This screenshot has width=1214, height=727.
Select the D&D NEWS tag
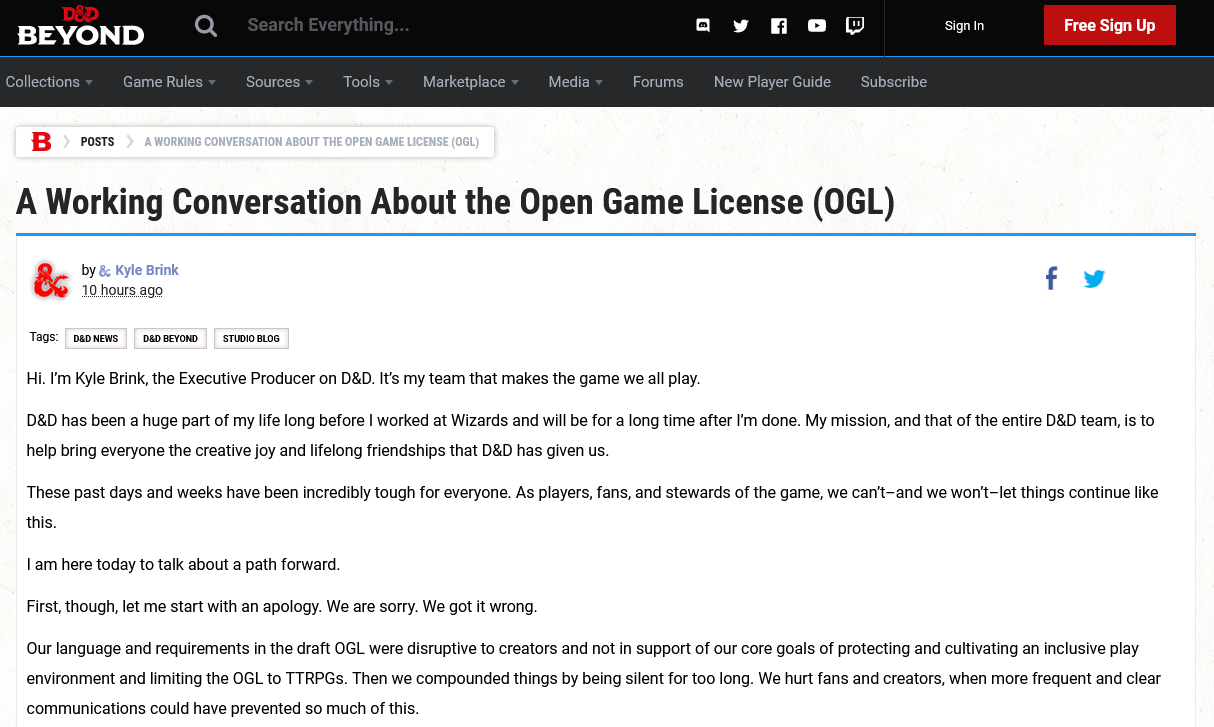96,339
